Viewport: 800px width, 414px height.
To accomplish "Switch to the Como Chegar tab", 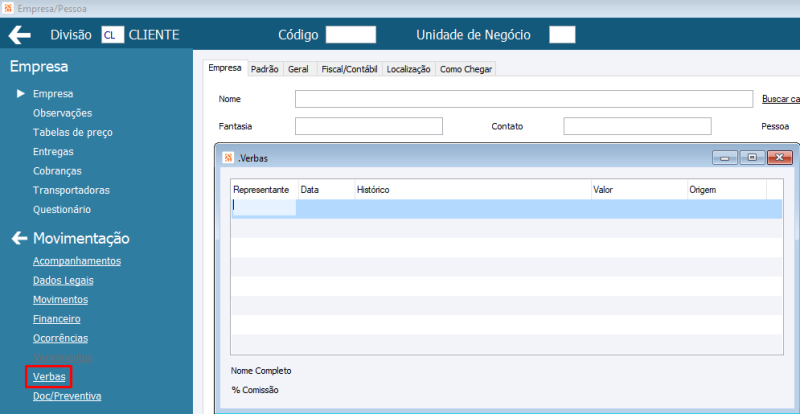I will pos(466,69).
